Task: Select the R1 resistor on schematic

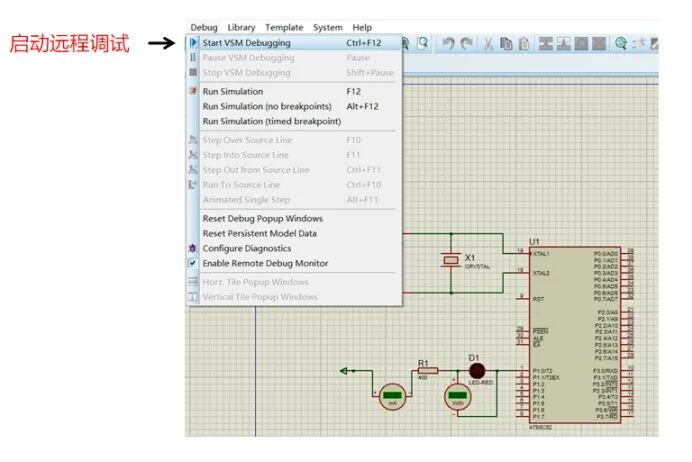Action: (427, 371)
